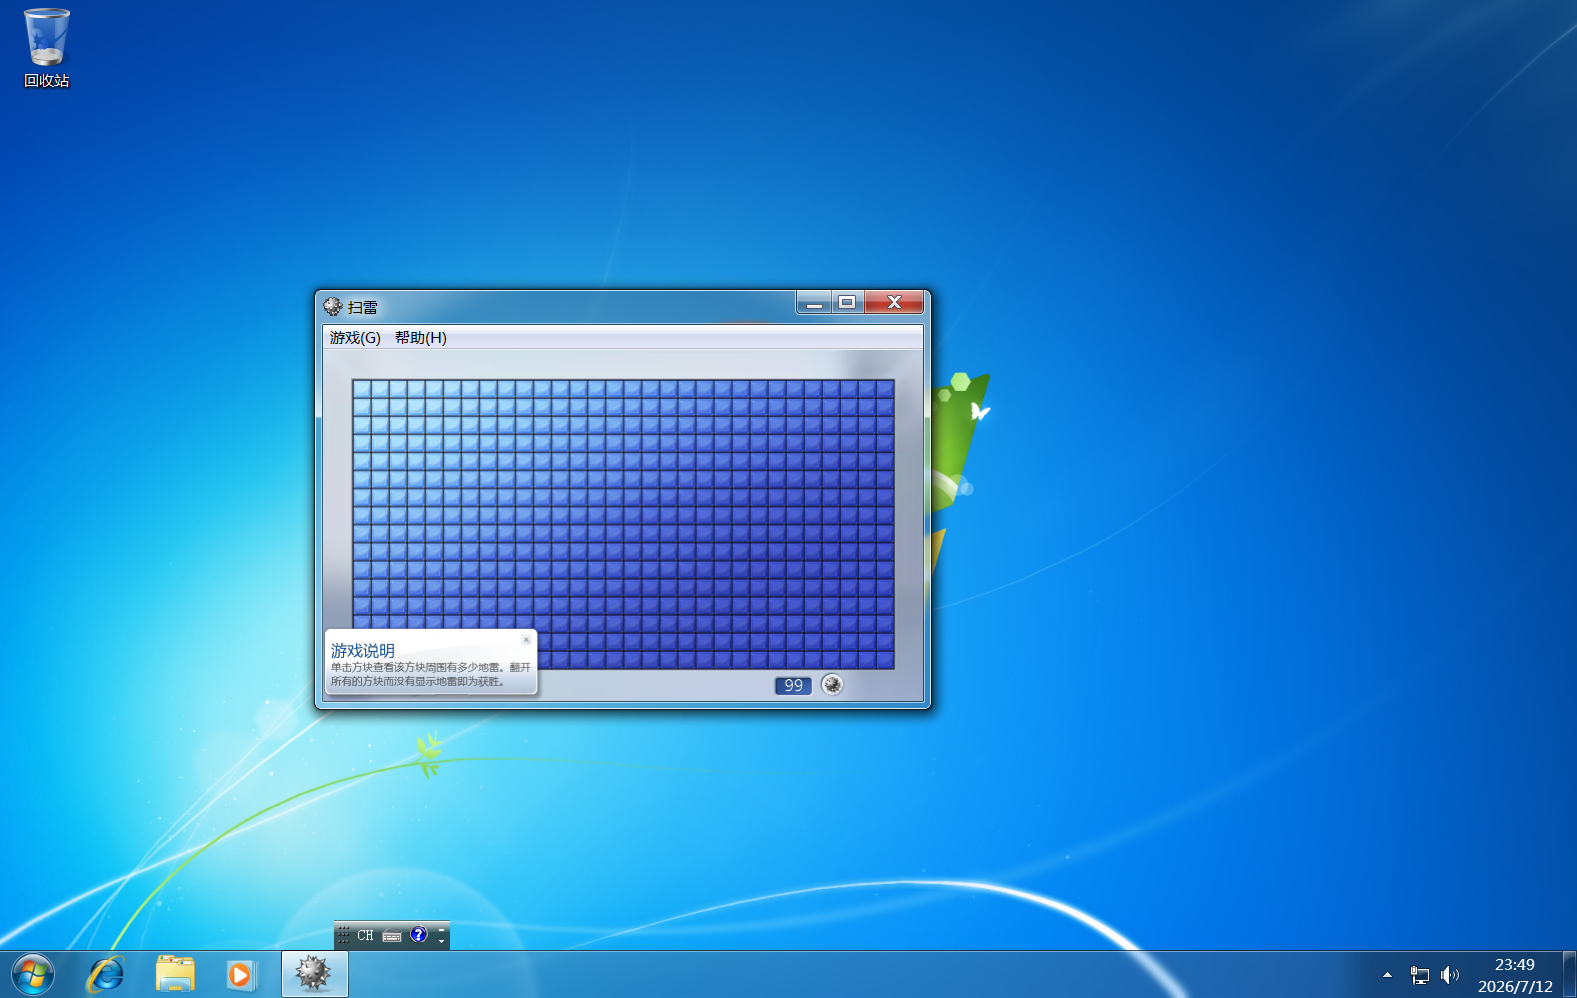
Task: Maximize the 扫雷 window
Action: tap(847, 302)
